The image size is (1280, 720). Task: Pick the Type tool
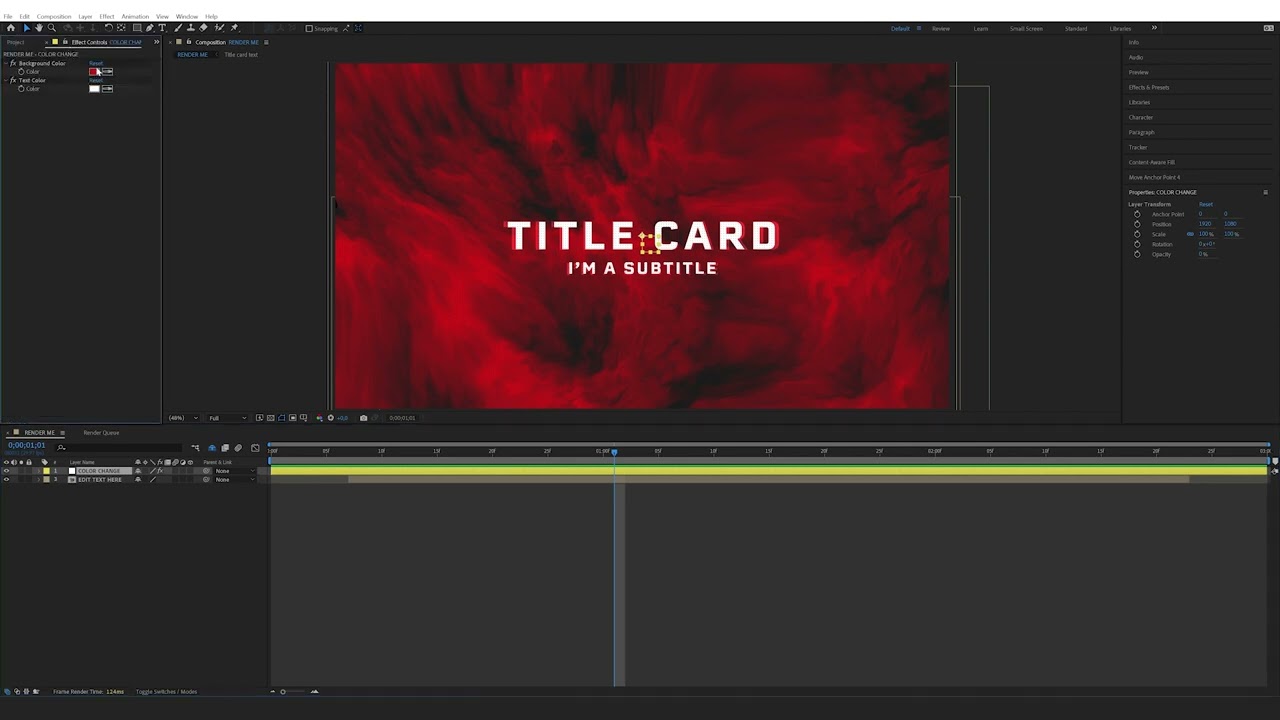160,28
